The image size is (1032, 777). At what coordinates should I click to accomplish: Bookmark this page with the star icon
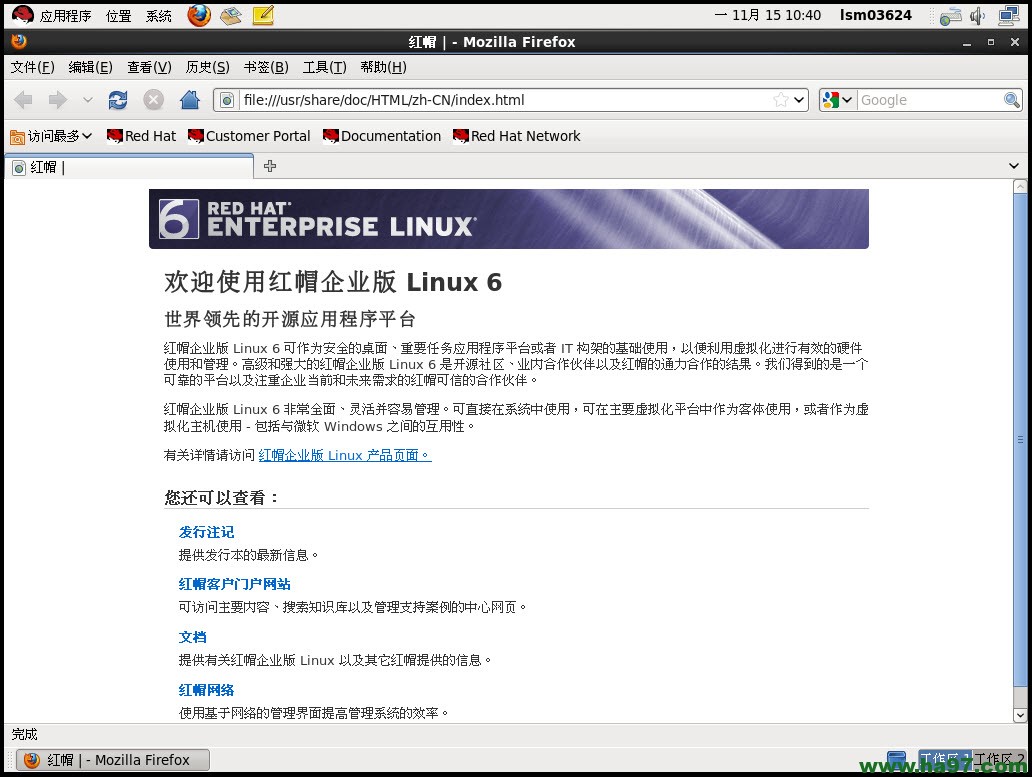(x=781, y=100)
